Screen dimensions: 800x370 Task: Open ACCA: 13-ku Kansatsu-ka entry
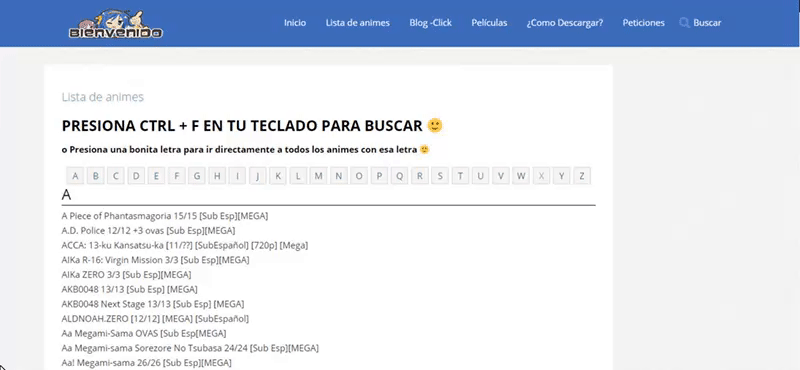[x=185, y=245]
